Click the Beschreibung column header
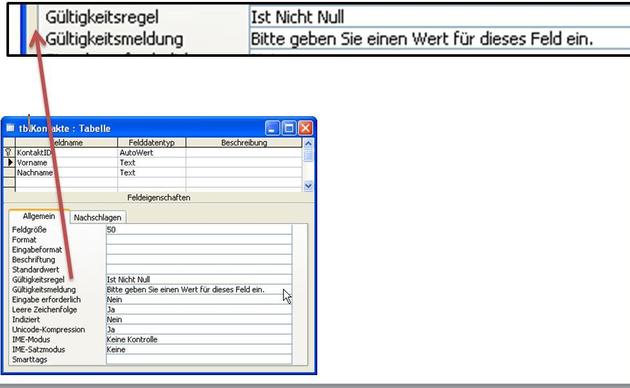630x388 pixels. coord(244,143)
